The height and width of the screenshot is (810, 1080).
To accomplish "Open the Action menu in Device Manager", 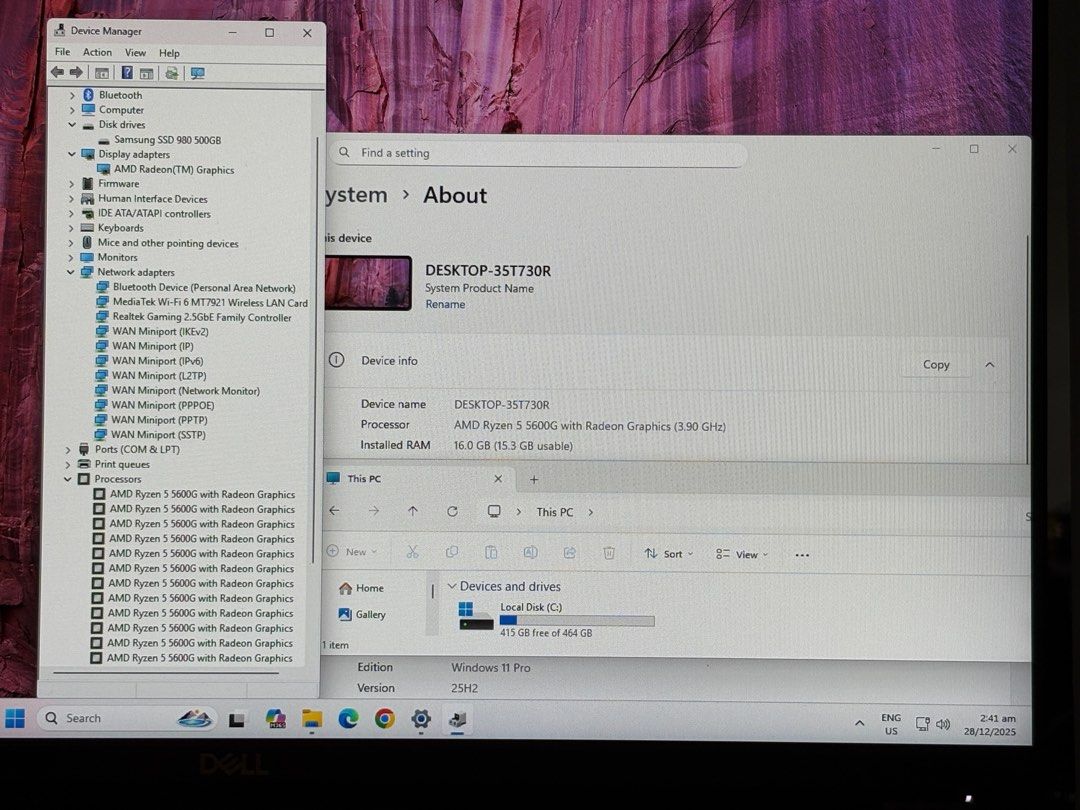I will pyautogui.click(x=97, y=53).
